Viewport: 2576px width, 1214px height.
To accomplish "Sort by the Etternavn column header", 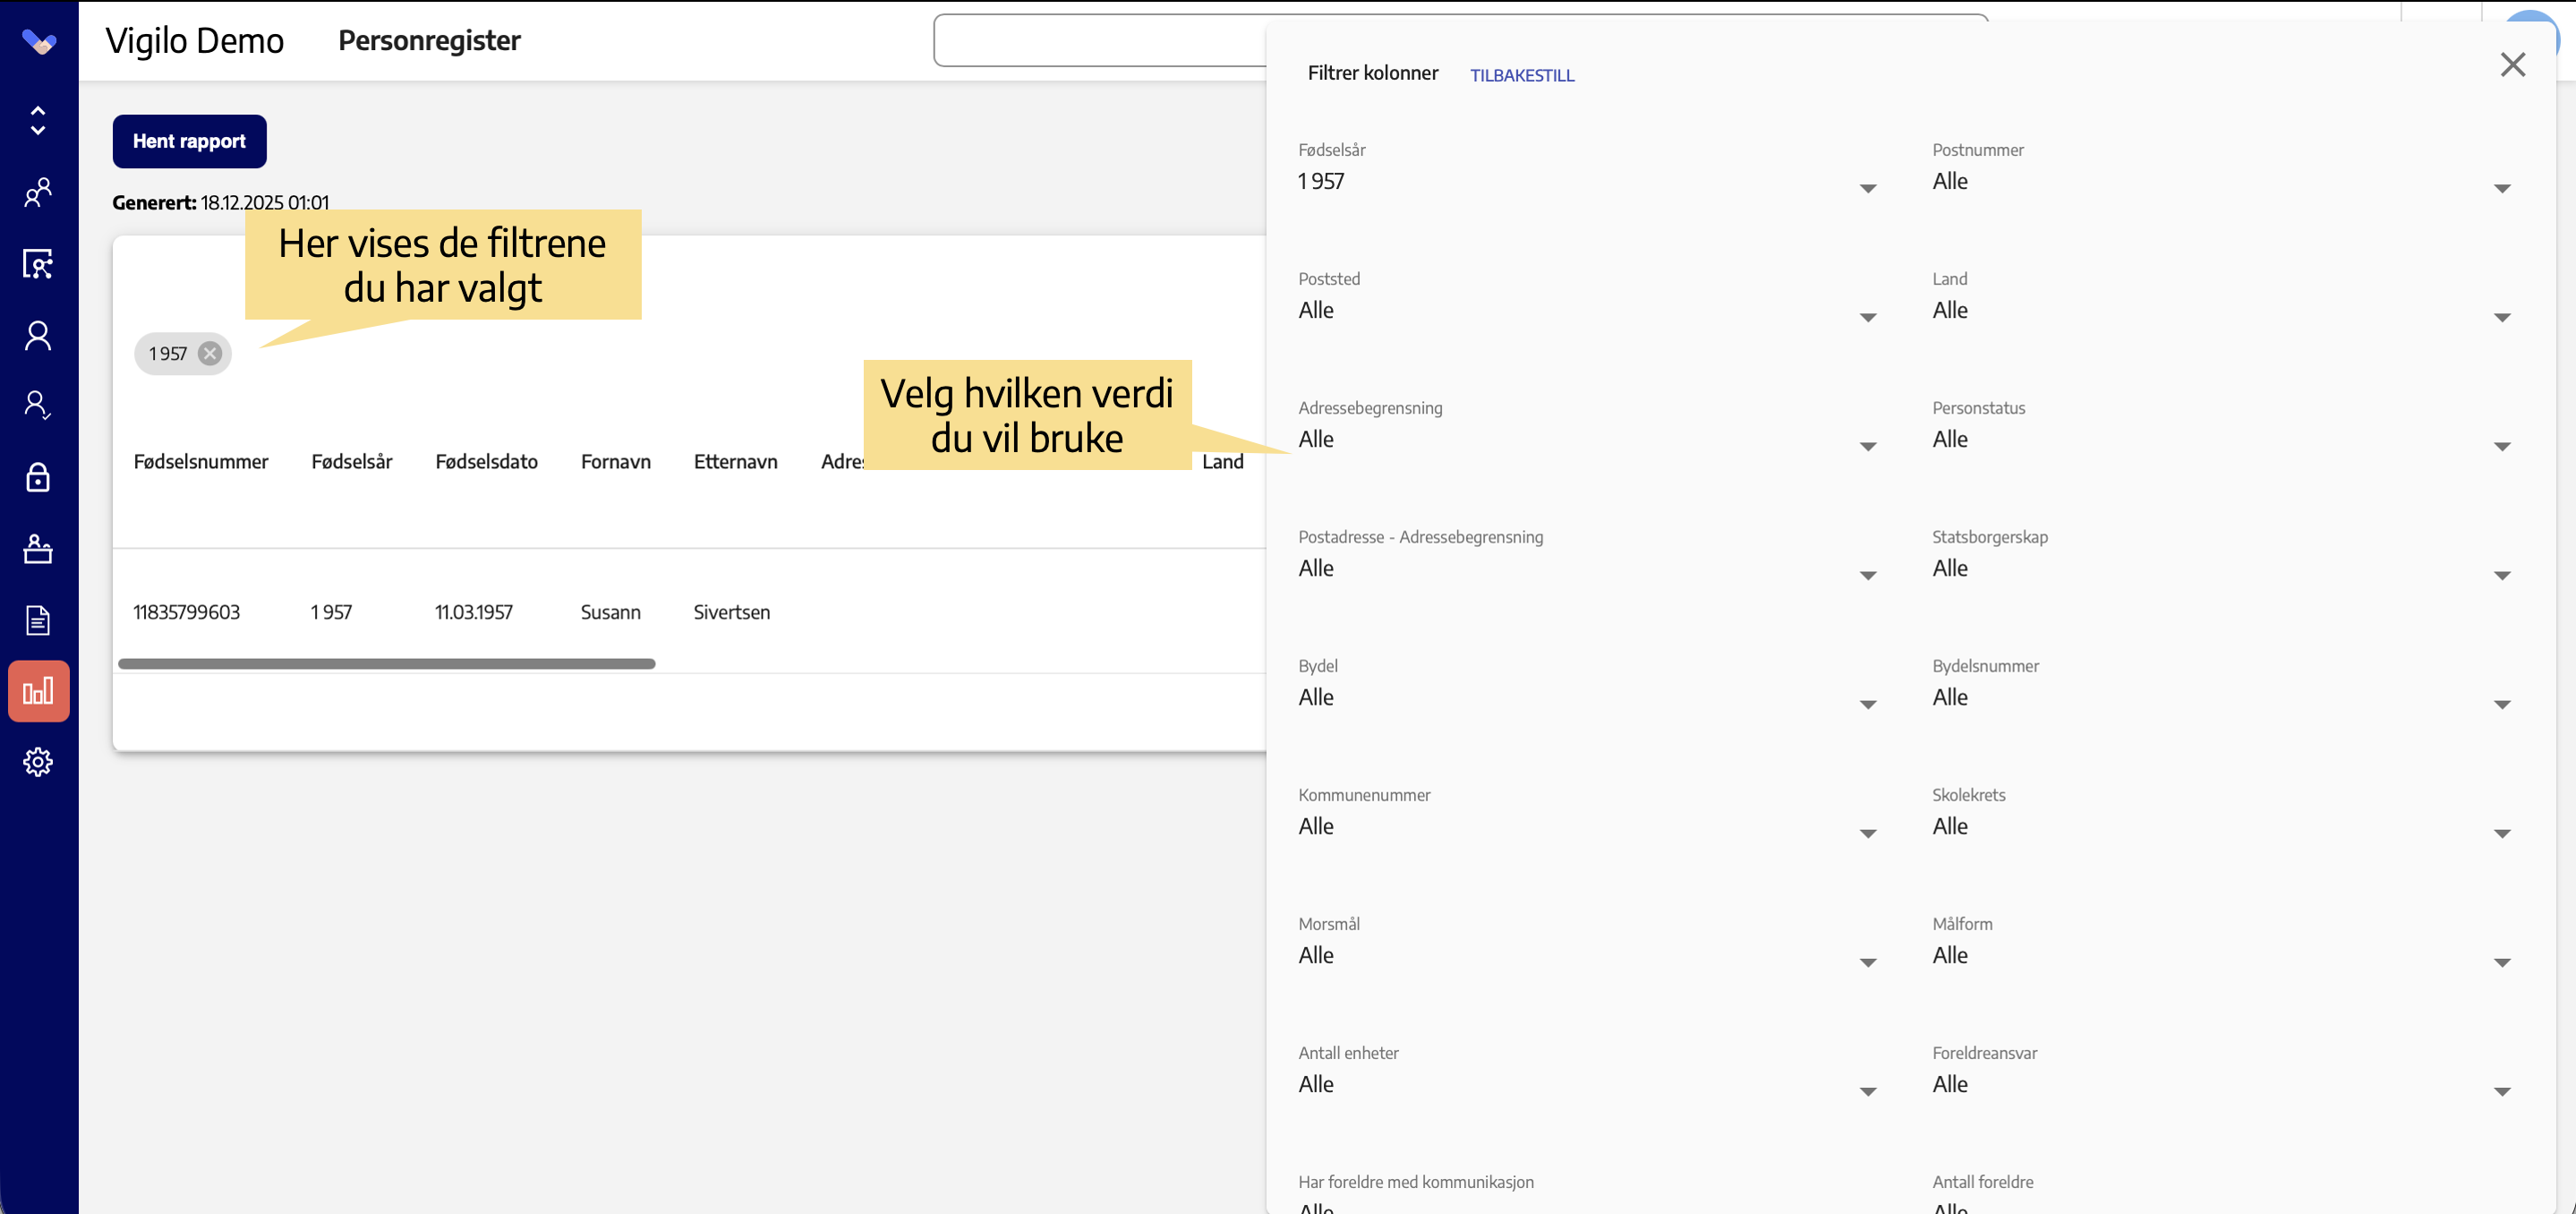I will [x=736, y=462].
